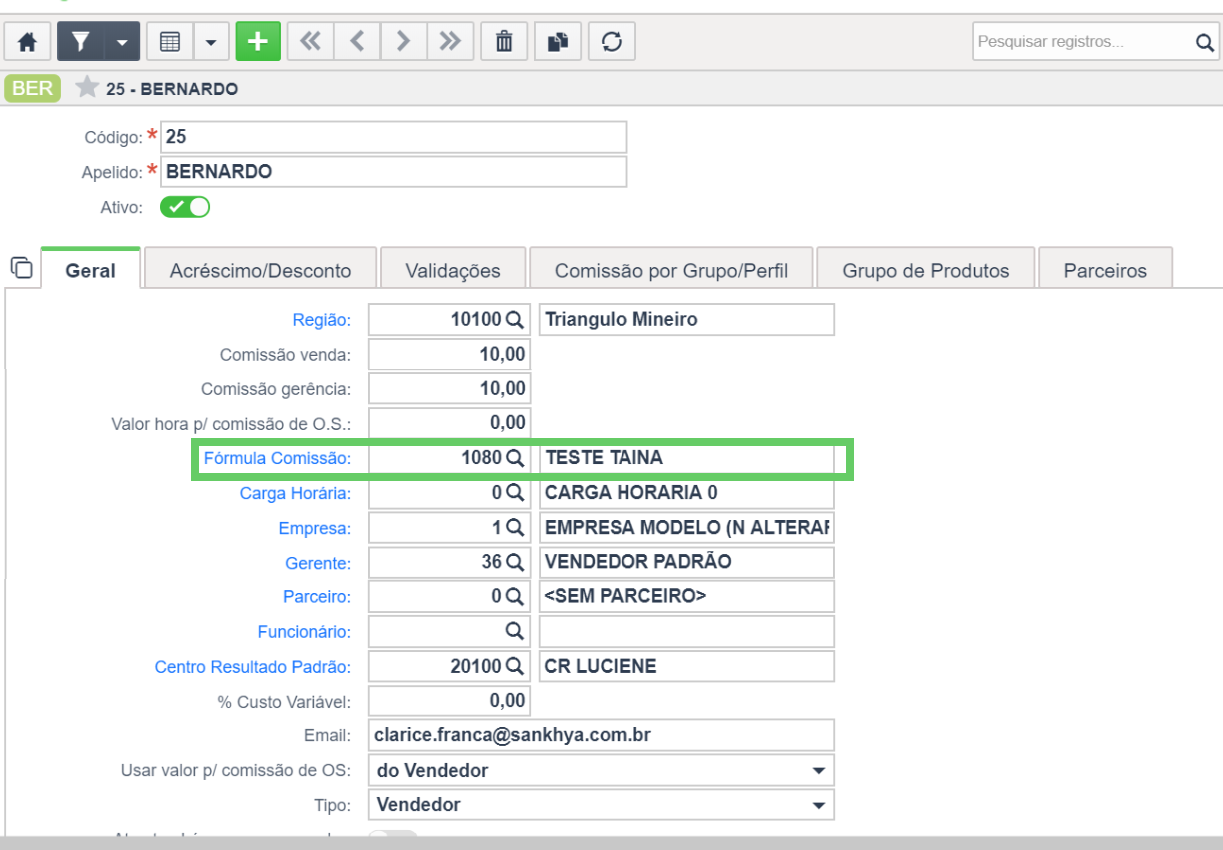Image resolution: width=1223 pixels, height=850 pixels.
Task: Add a new record with green plus
Action: click(x=258, y=42)
